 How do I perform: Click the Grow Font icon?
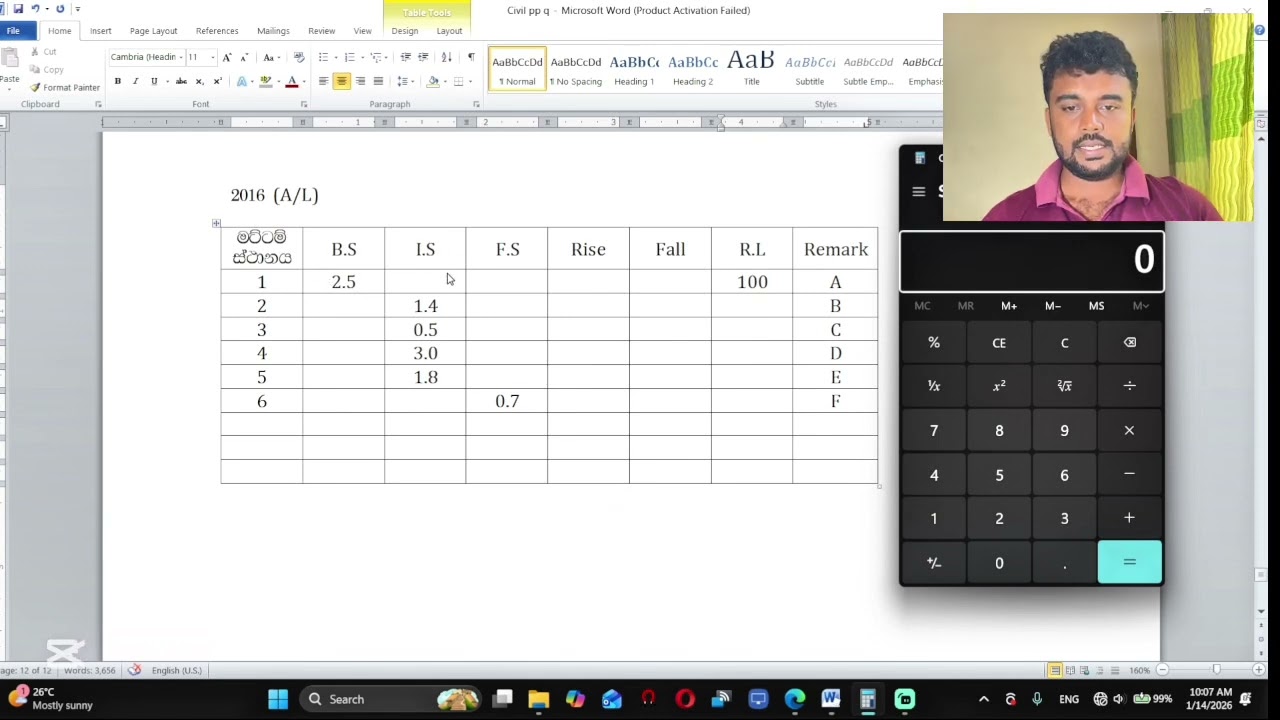[x=227, y=57]
